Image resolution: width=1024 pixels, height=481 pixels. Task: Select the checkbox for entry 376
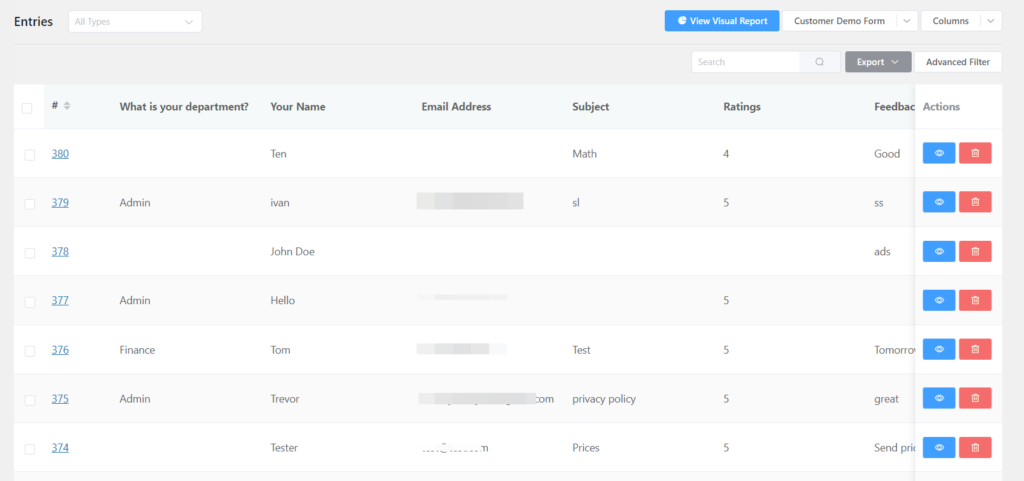[x=30, y=351]
